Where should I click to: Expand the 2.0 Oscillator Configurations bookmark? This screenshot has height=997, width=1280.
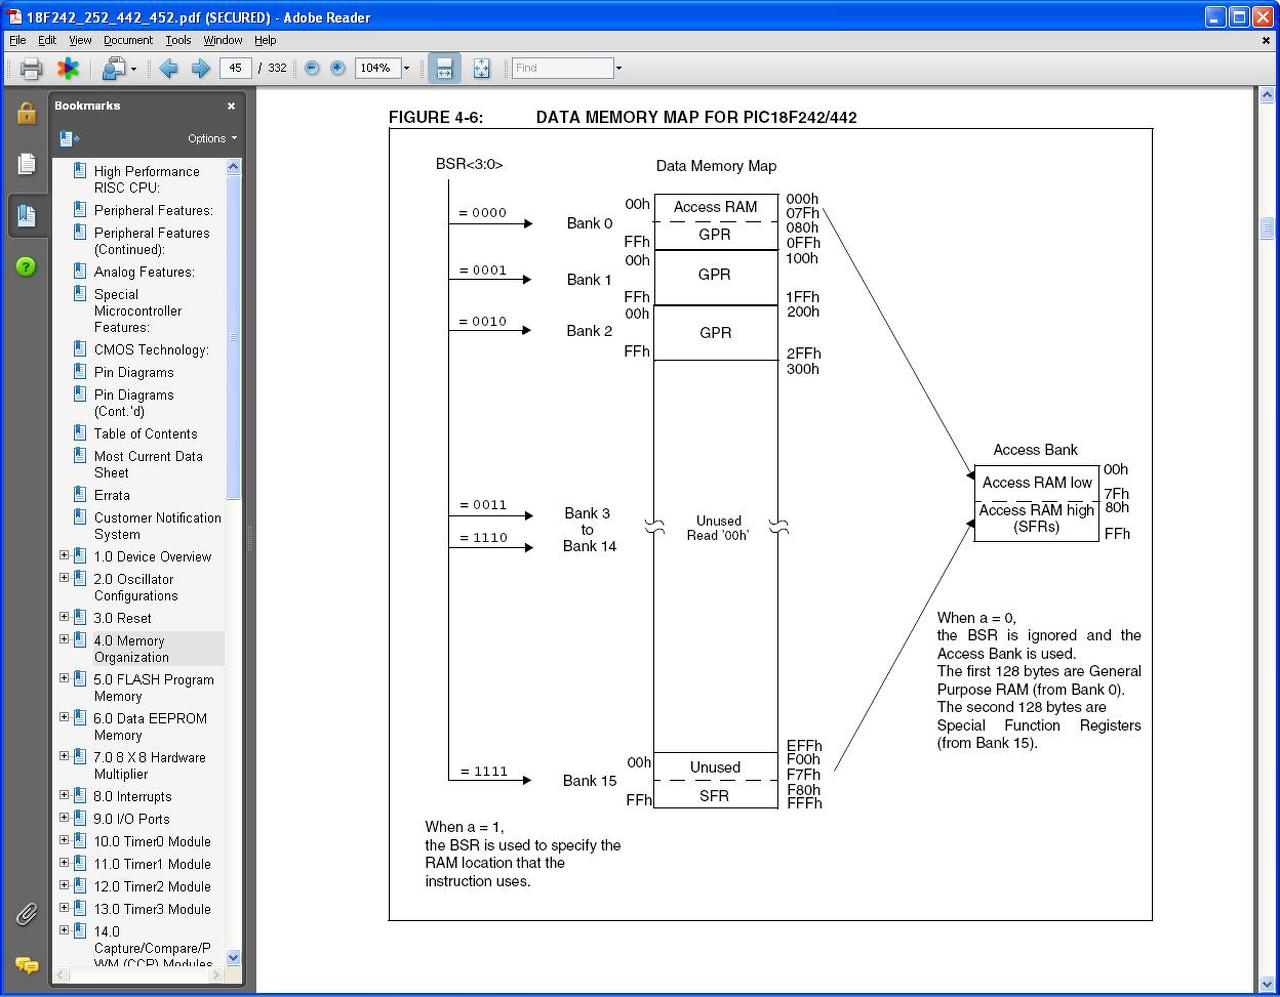click(64, 578)
